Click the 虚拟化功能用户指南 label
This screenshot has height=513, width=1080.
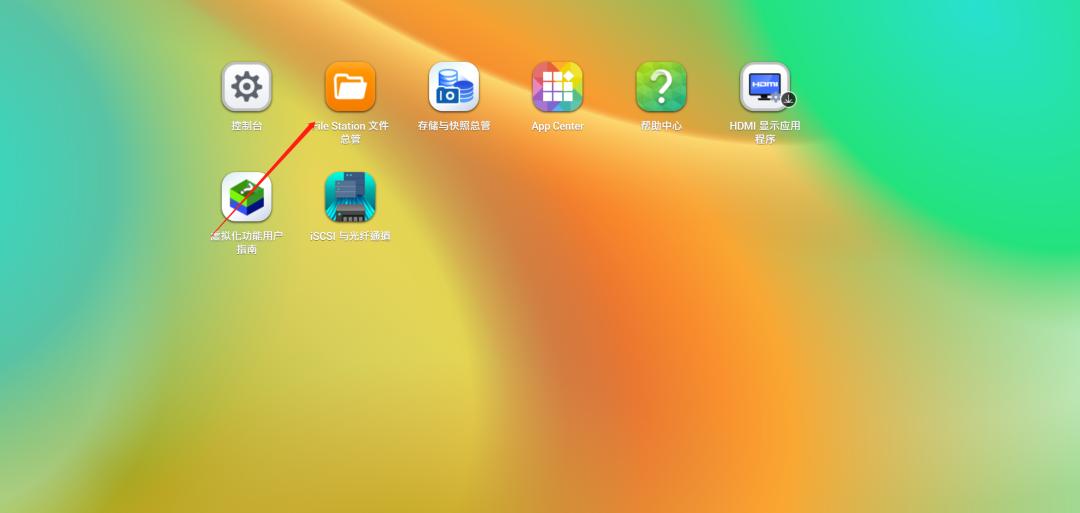coord(247,242)
